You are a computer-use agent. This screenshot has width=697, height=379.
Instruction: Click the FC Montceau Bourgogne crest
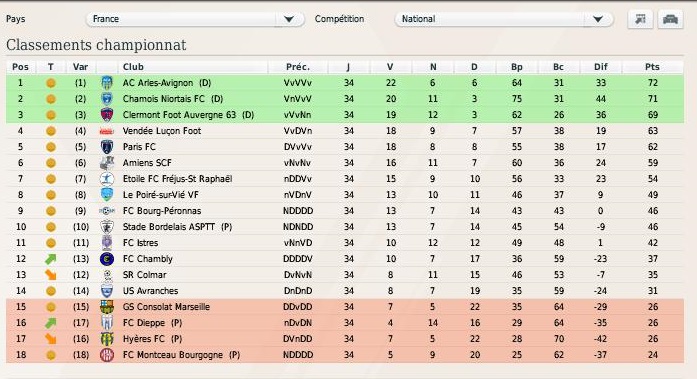point(107,355)
